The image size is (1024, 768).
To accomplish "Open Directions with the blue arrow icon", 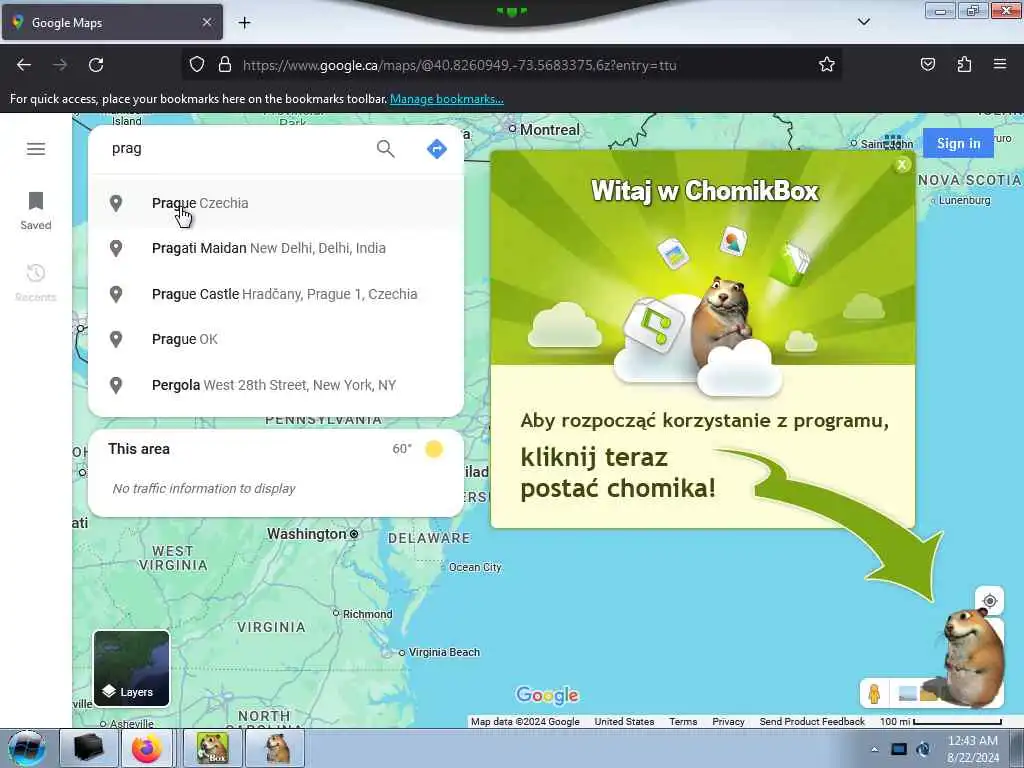I will click(x=436, y=149).
